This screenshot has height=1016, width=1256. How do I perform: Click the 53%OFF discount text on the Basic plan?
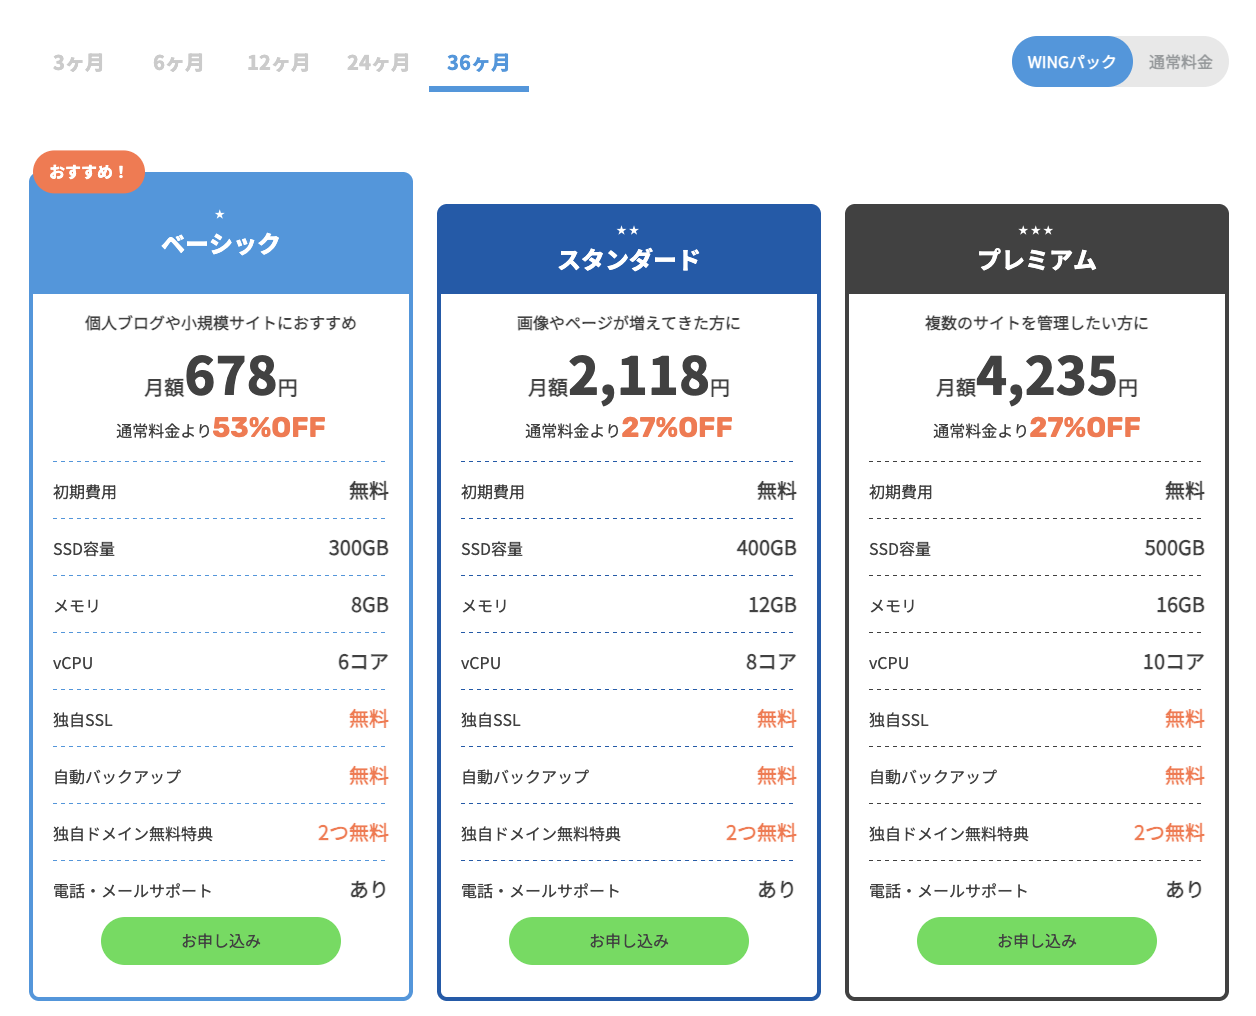click(x=269, y=428)
